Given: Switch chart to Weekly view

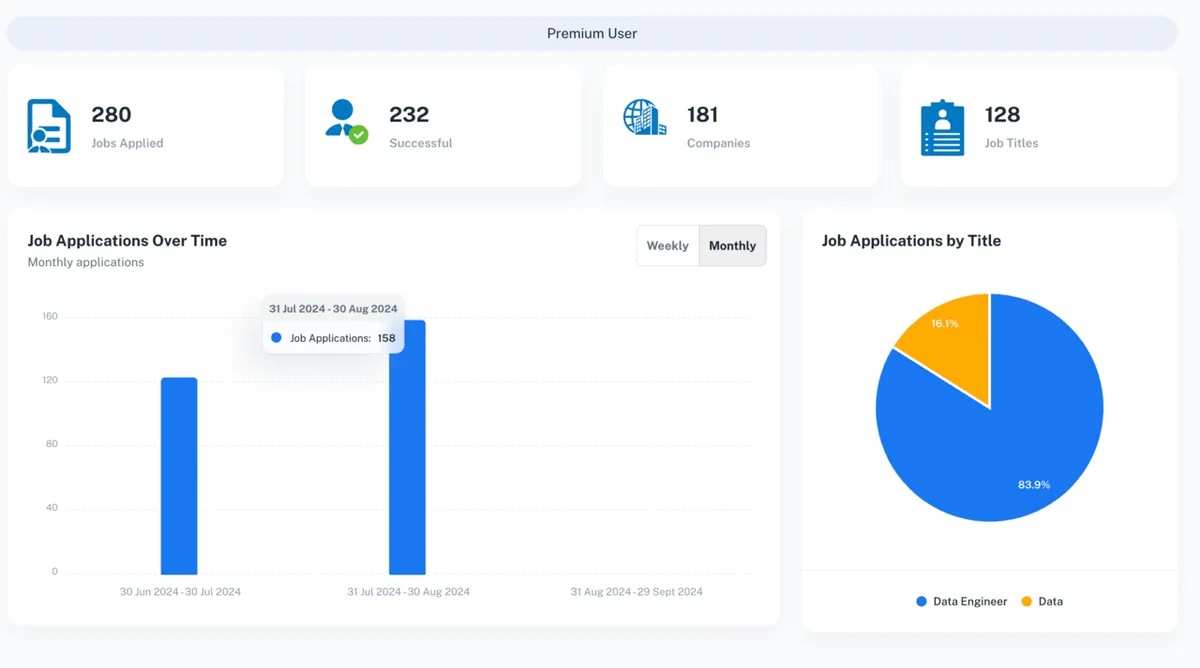Looking at the screenshot, I should point(667,246).
